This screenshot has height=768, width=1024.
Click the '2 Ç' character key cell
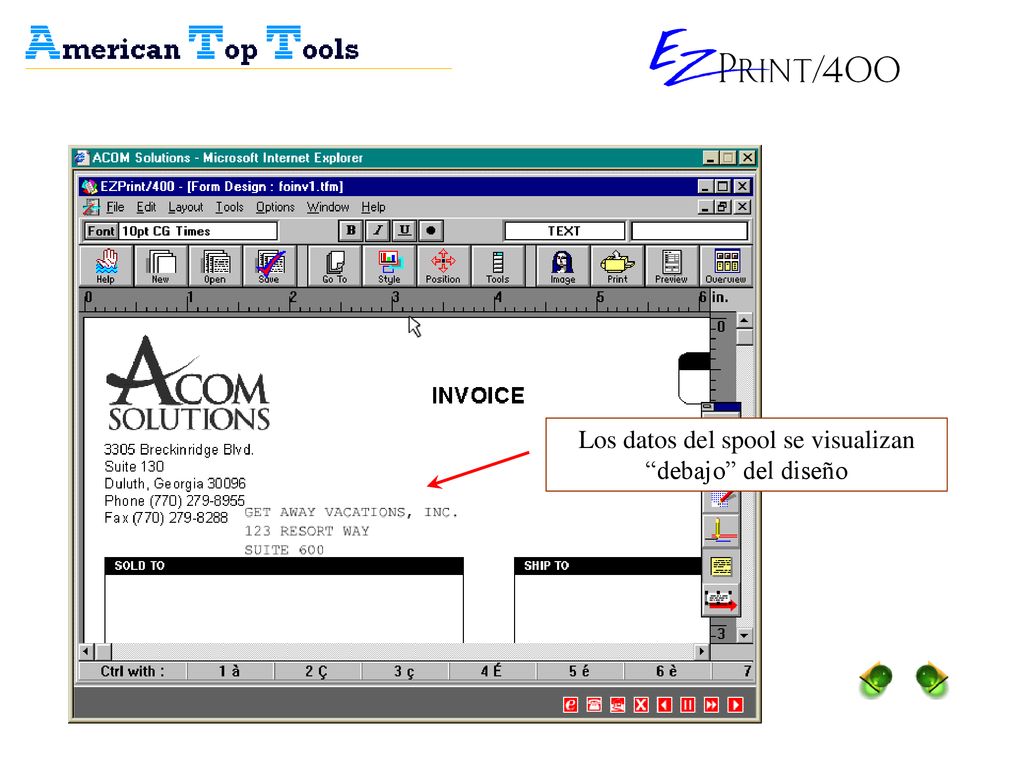(x=317, y=671)
